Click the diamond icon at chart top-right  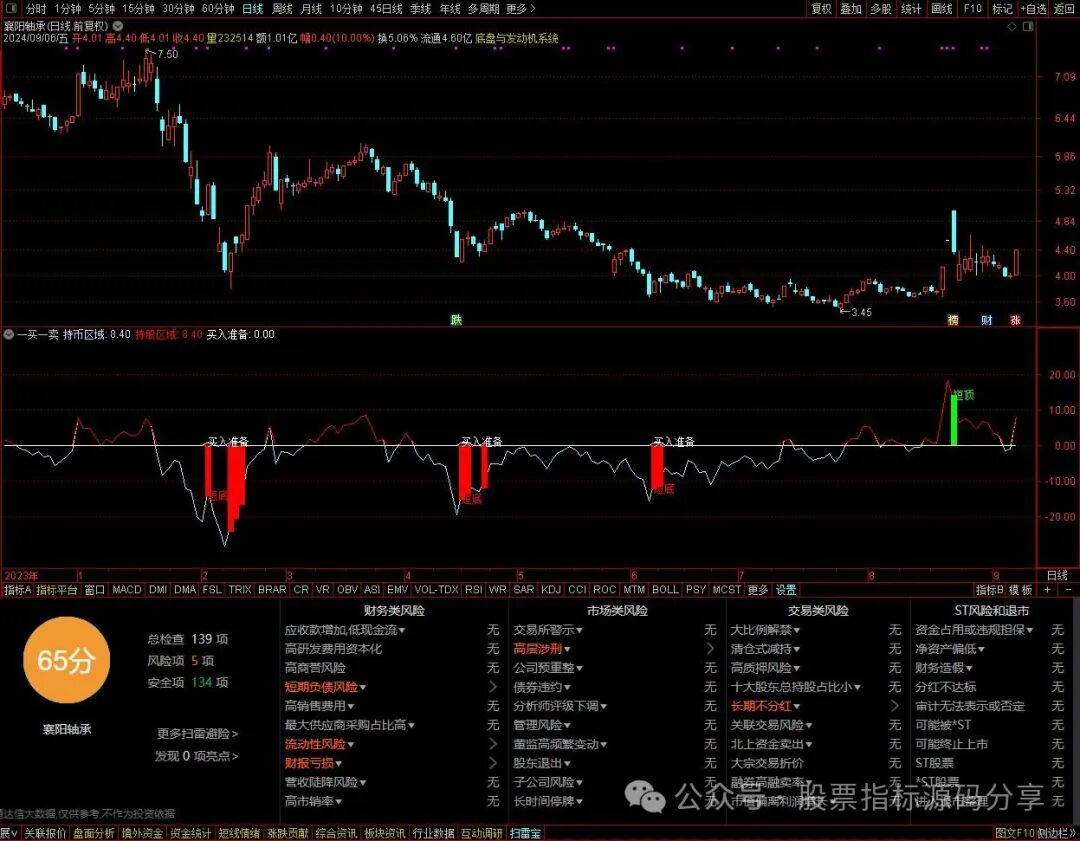[1012, 26]
